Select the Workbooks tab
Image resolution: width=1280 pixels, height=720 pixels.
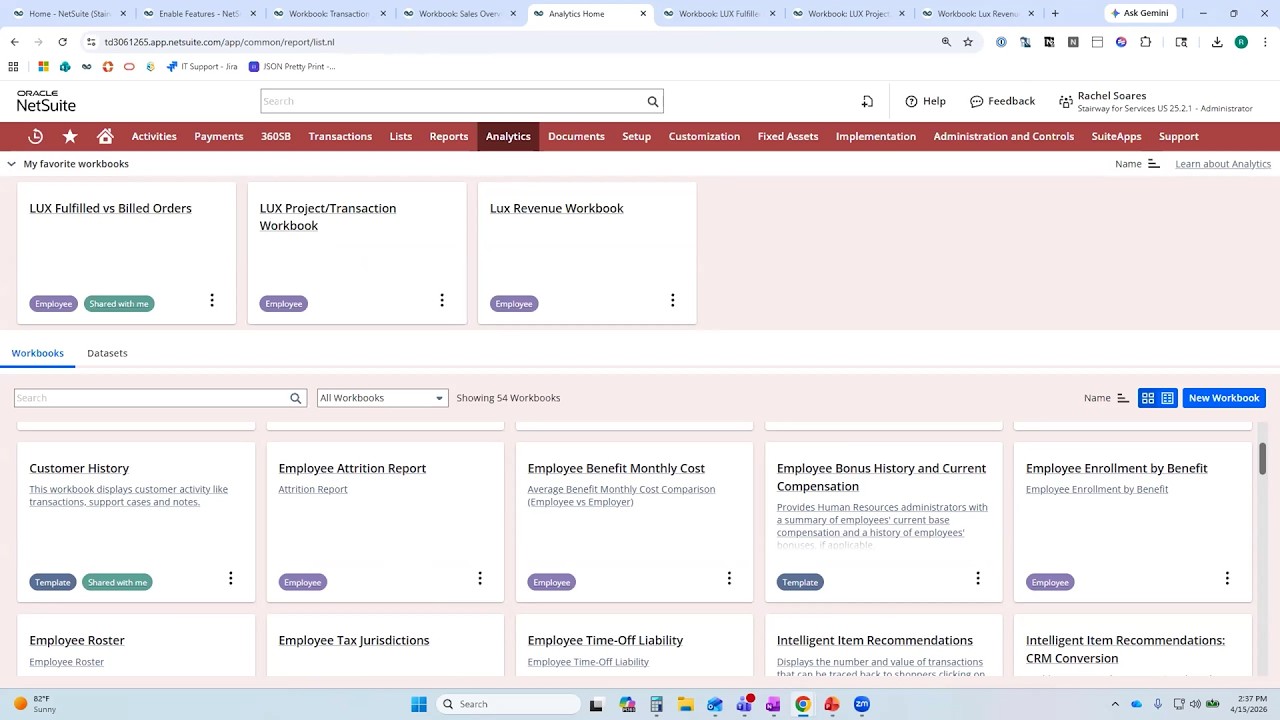[38, 353]
